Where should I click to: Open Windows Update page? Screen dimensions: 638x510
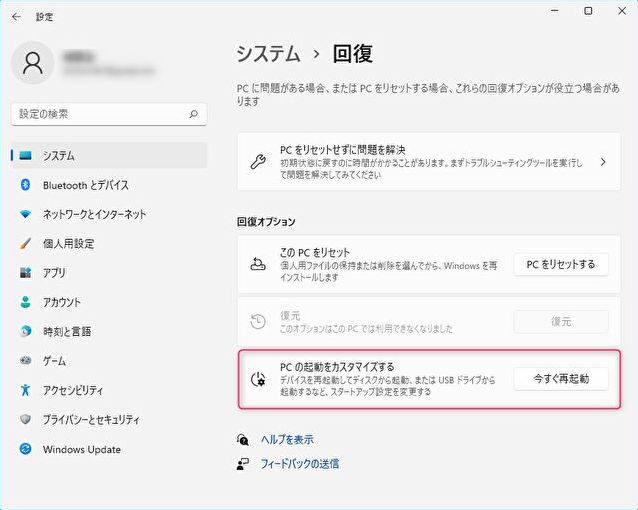109,449
